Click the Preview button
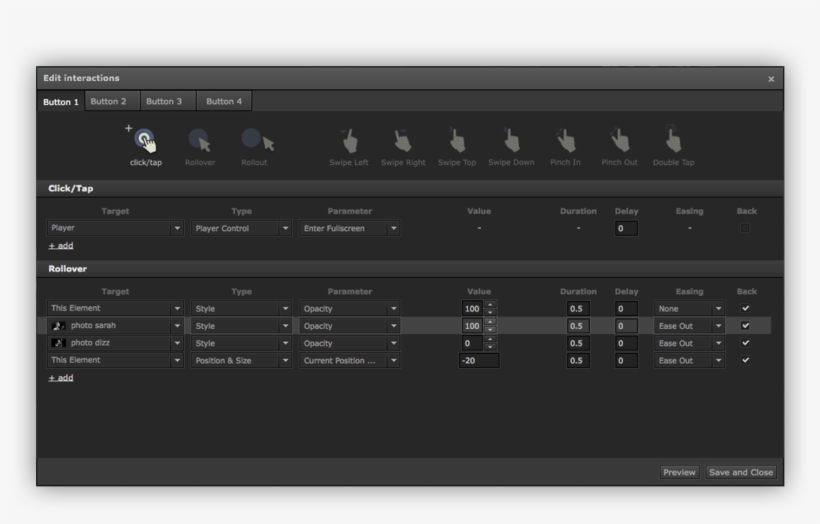This screenshot has height=524, width=820. pyautogui.click(x=679, y=472)
